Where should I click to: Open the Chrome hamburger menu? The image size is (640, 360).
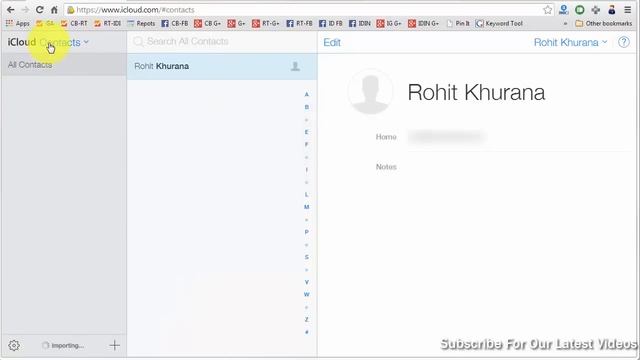tap(627, 10)
